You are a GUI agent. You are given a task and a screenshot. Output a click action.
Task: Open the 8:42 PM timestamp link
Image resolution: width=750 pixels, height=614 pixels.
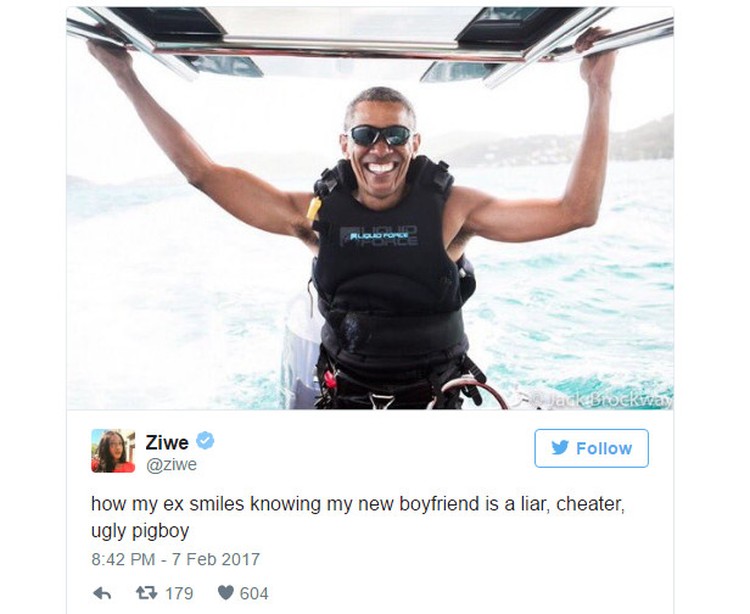tap(123, 559)
